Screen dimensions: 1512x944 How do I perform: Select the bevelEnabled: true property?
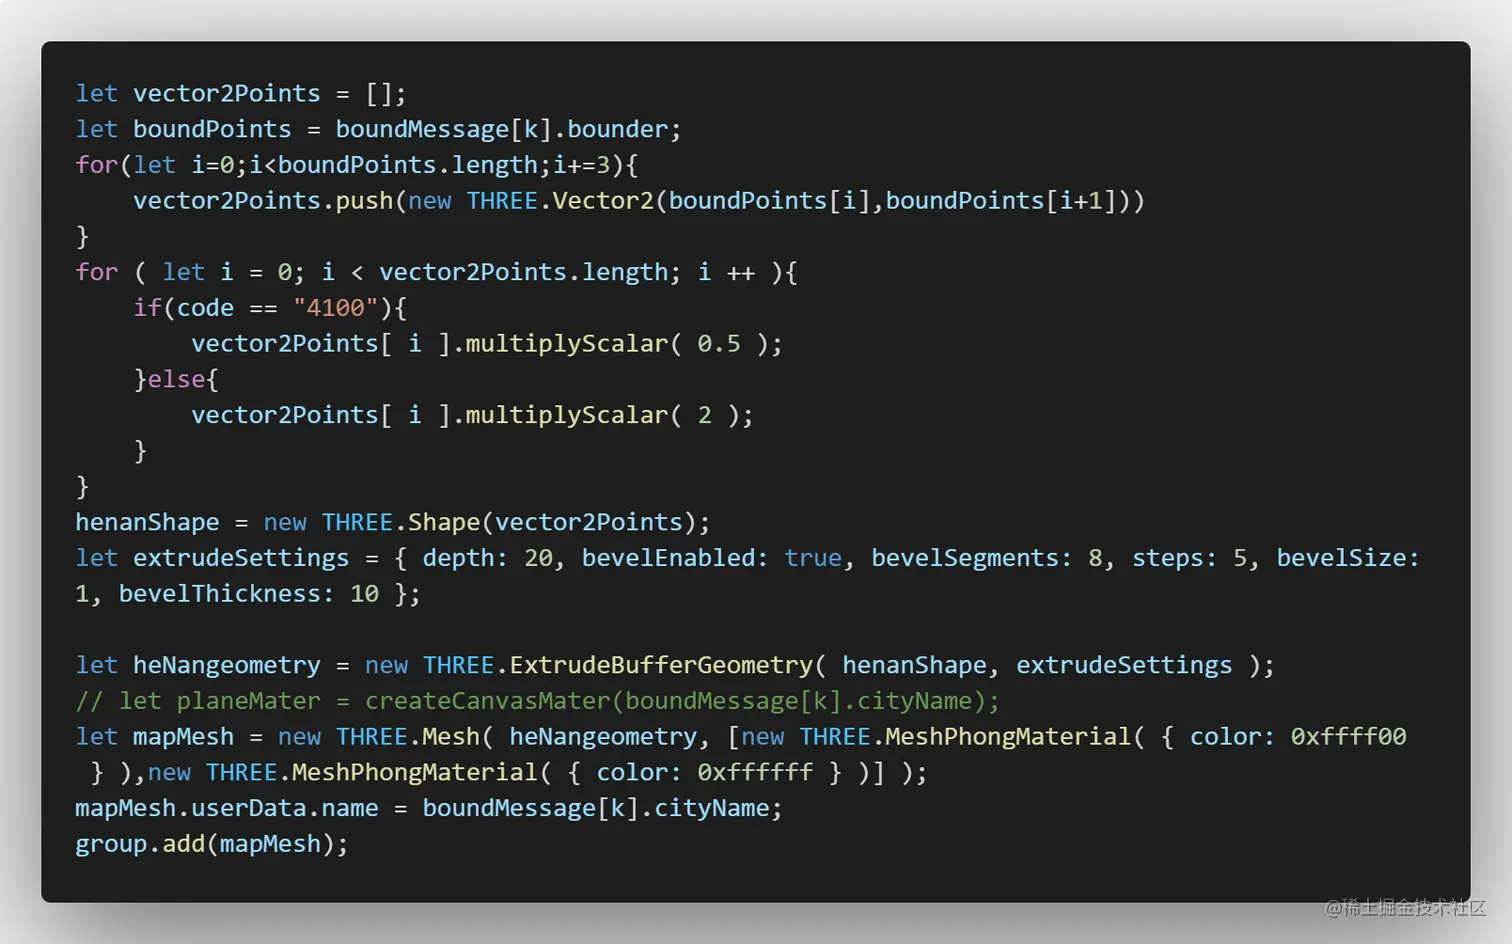702,557
